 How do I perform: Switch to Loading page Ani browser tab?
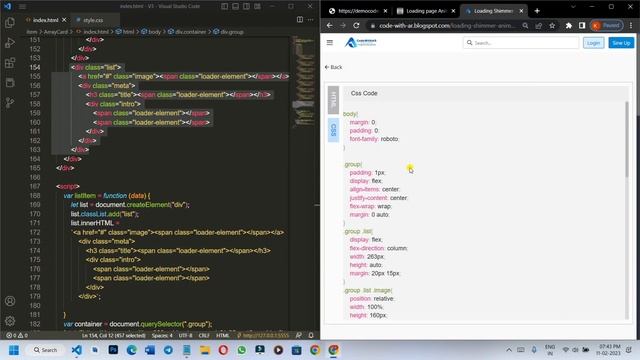(426, 11)
